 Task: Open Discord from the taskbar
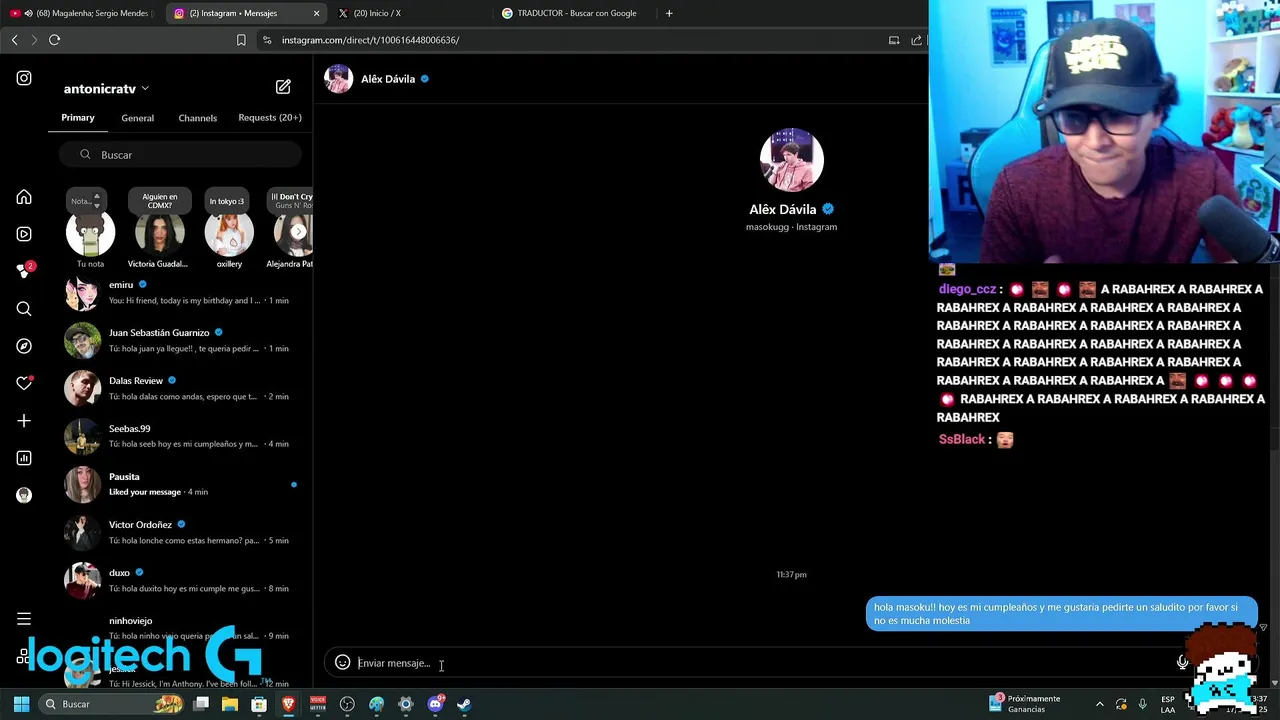click(435, 704)
